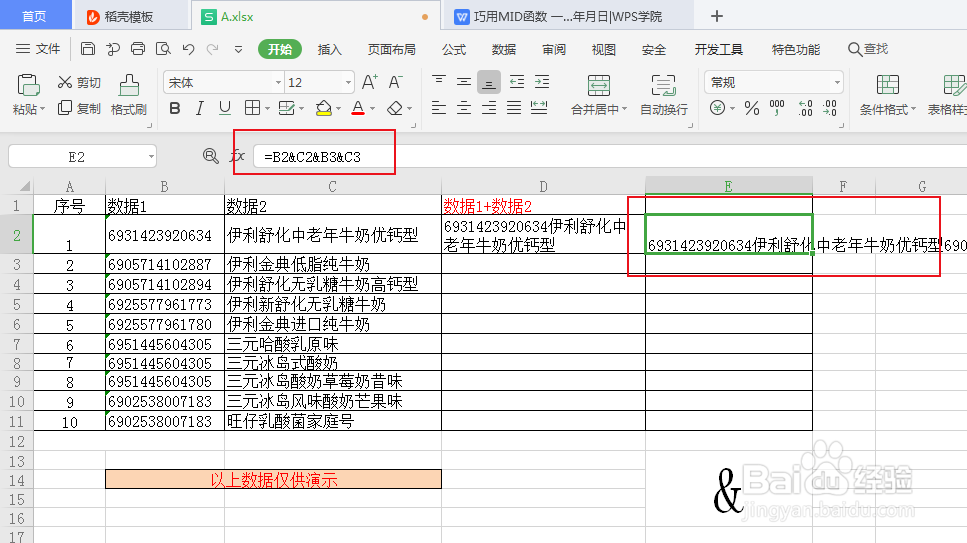Viewport: 967px width, 543px height.
Task: Decrease indent icon
Action: point(517,81)
